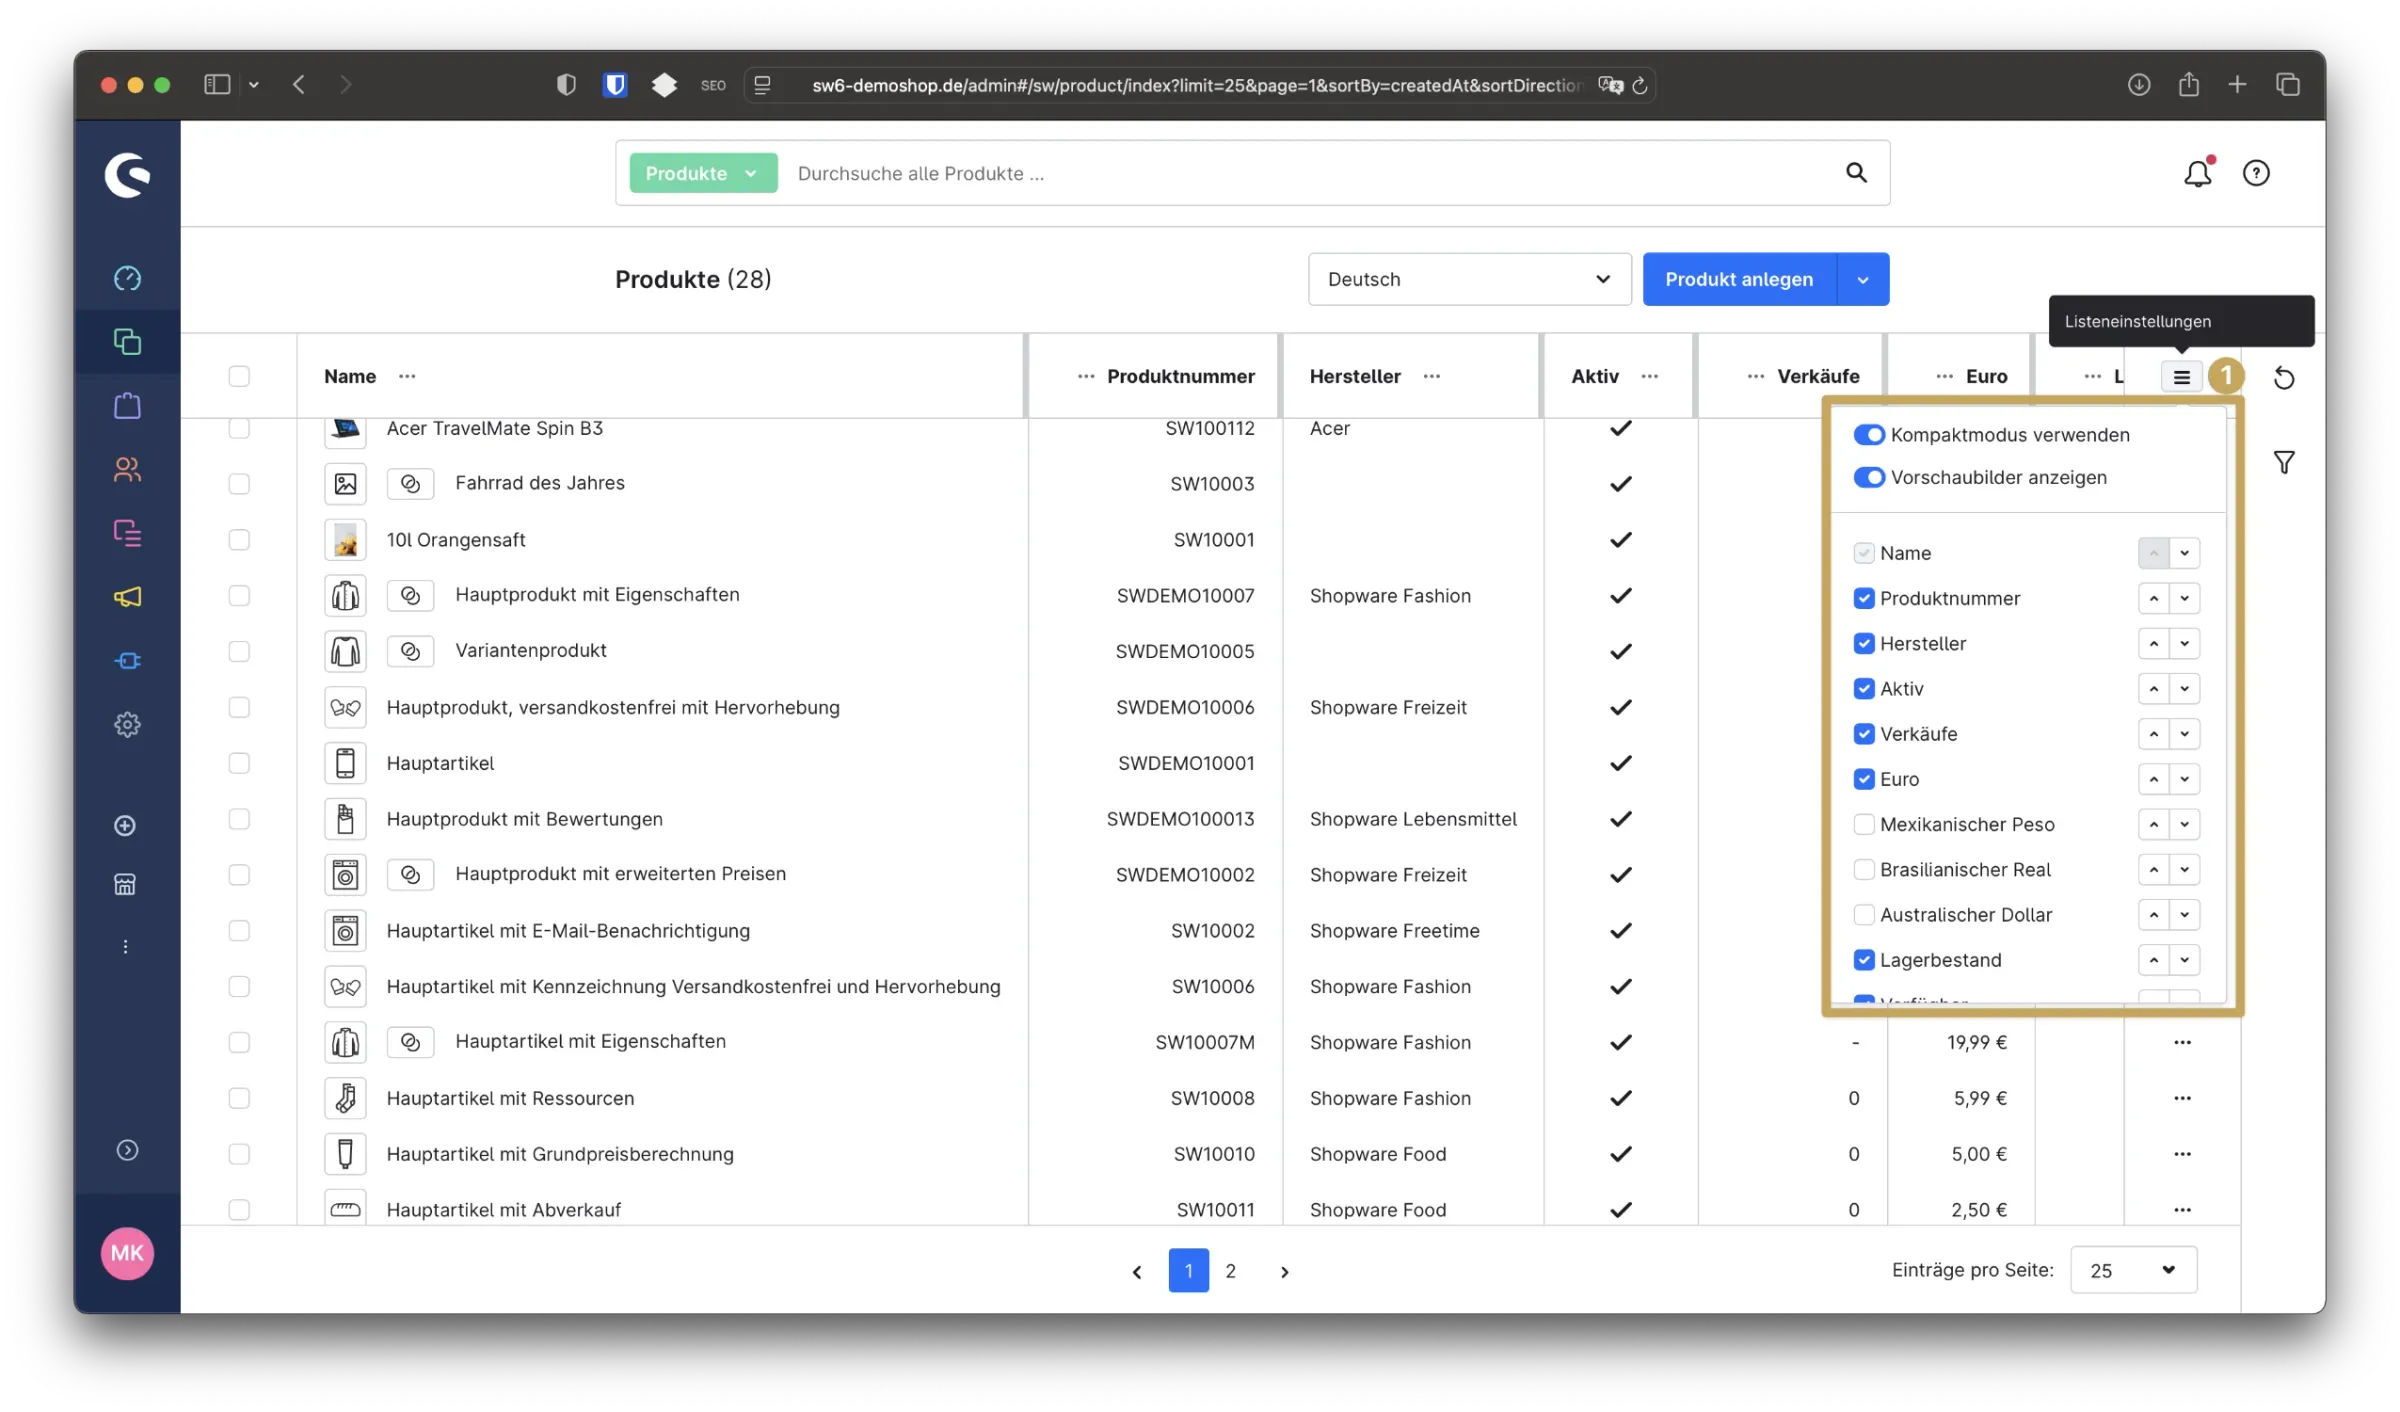Open the Settings gear icon in sidebar
Screen dimensions: 2400x1412
pyautogui.click(x=127, y=724)
